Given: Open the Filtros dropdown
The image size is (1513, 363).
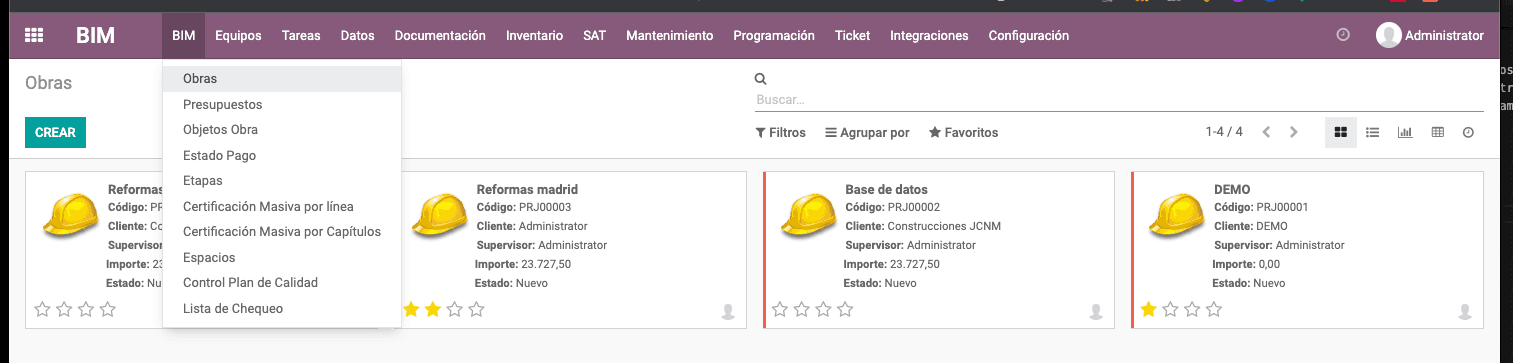Looking at the screenshot, I should 780,132.
